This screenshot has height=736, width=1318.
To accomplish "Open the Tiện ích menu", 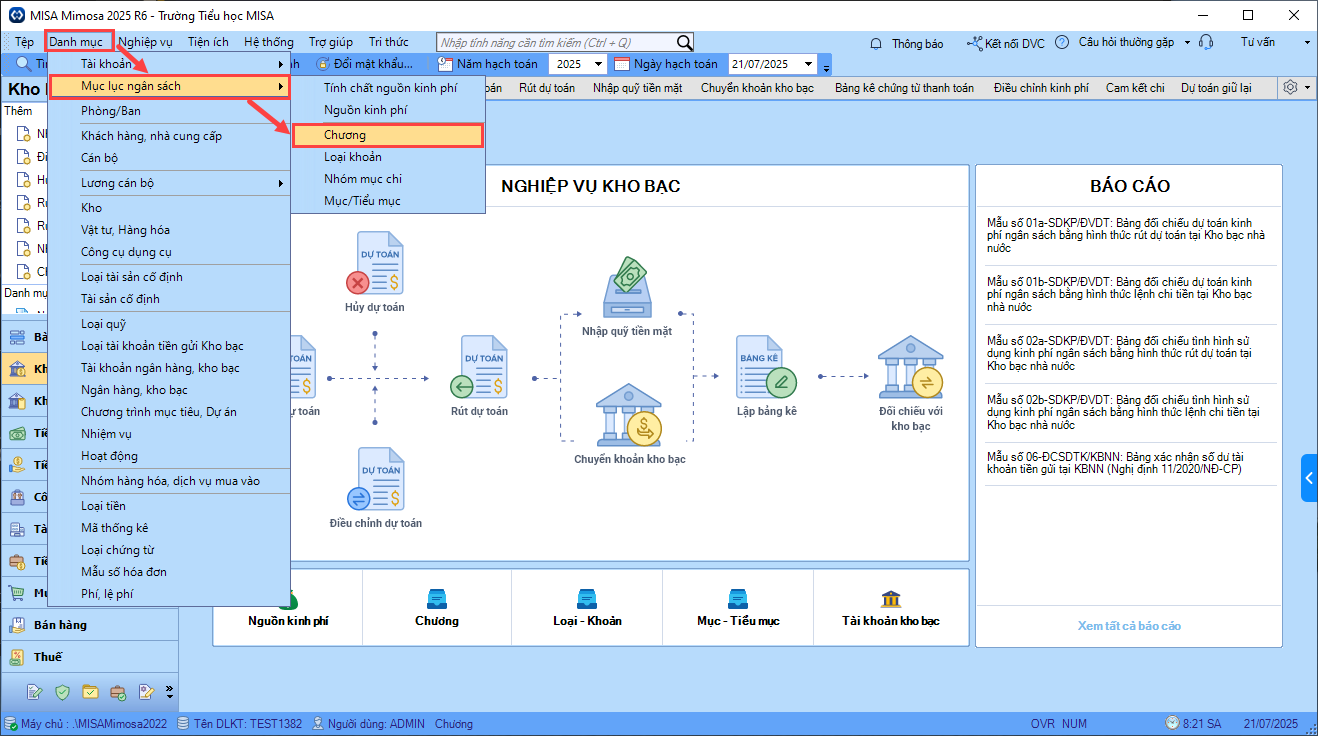I will pyautogui.click(x=208, y=42).
